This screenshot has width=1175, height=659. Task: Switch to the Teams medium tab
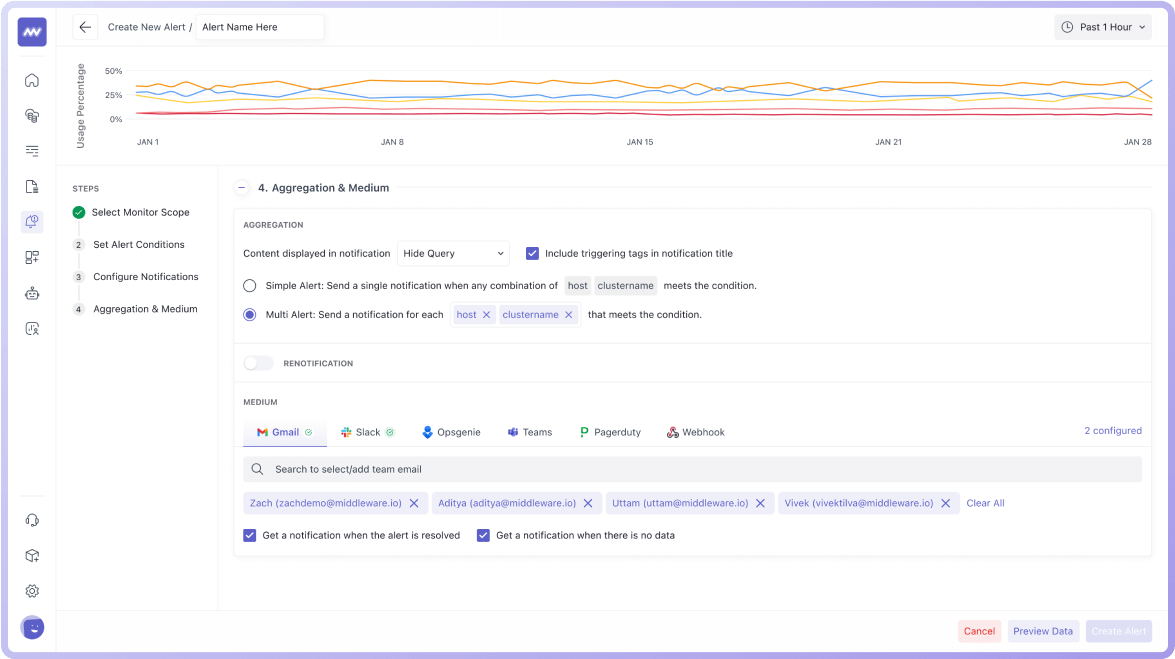(x=530, y=433)
